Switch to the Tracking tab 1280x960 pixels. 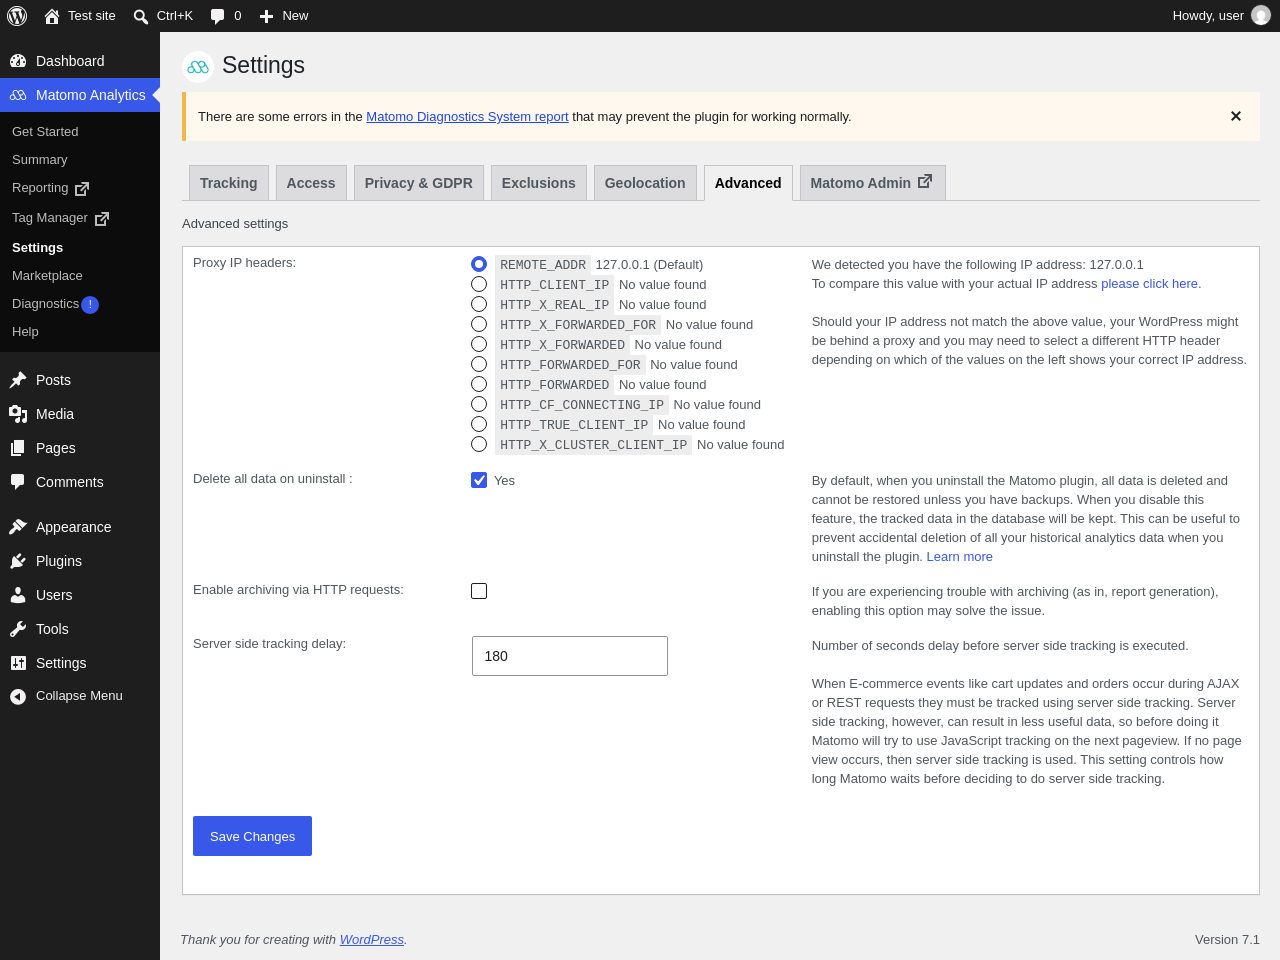229,183
